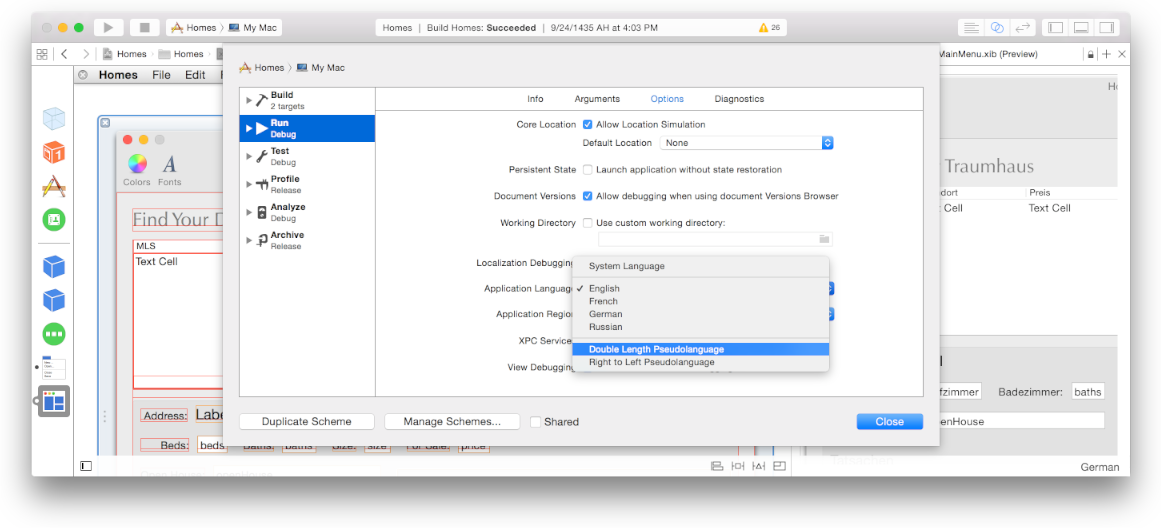
Task: Show the Standard editor
Action: (x=970, y=28)
